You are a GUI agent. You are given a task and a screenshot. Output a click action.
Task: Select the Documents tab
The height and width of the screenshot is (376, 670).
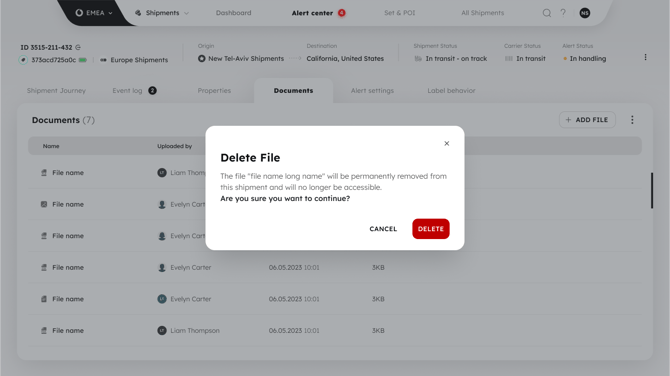coord(293,91)
